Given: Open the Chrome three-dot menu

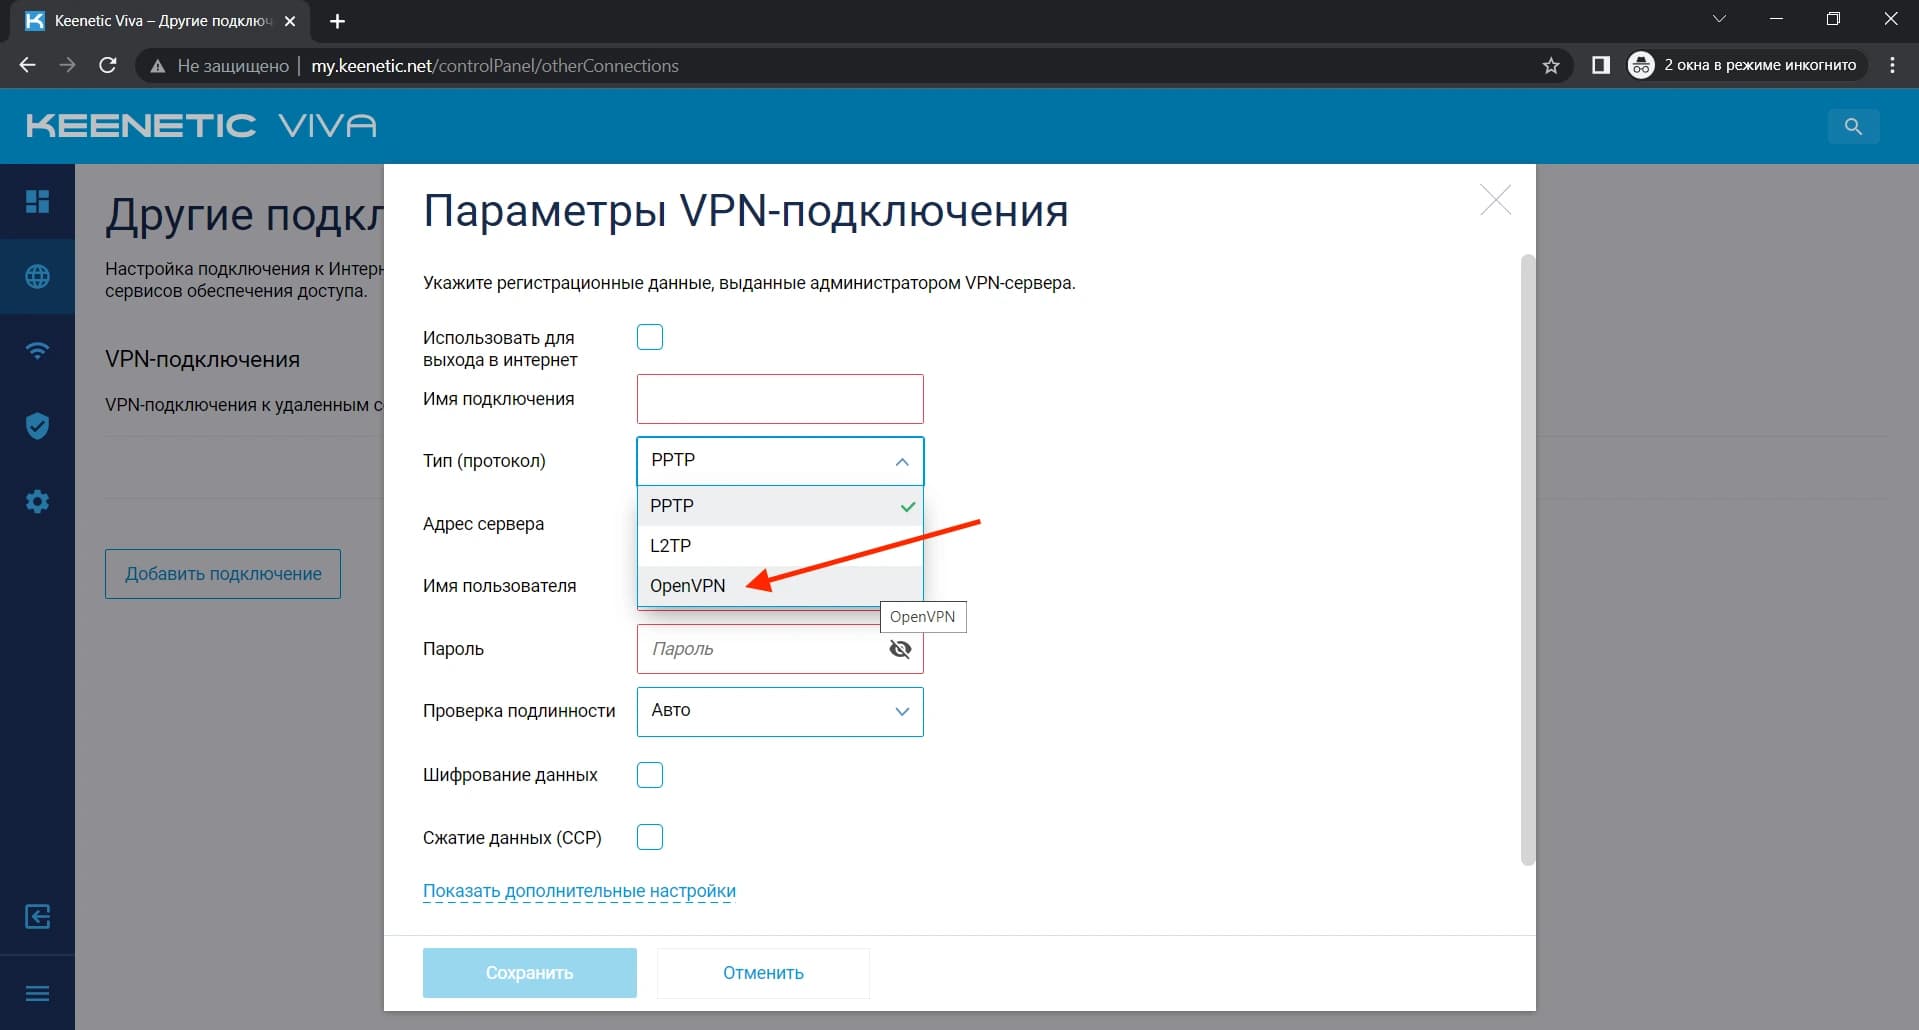Looking at the screenshot, I should (x=1890, y=65).
